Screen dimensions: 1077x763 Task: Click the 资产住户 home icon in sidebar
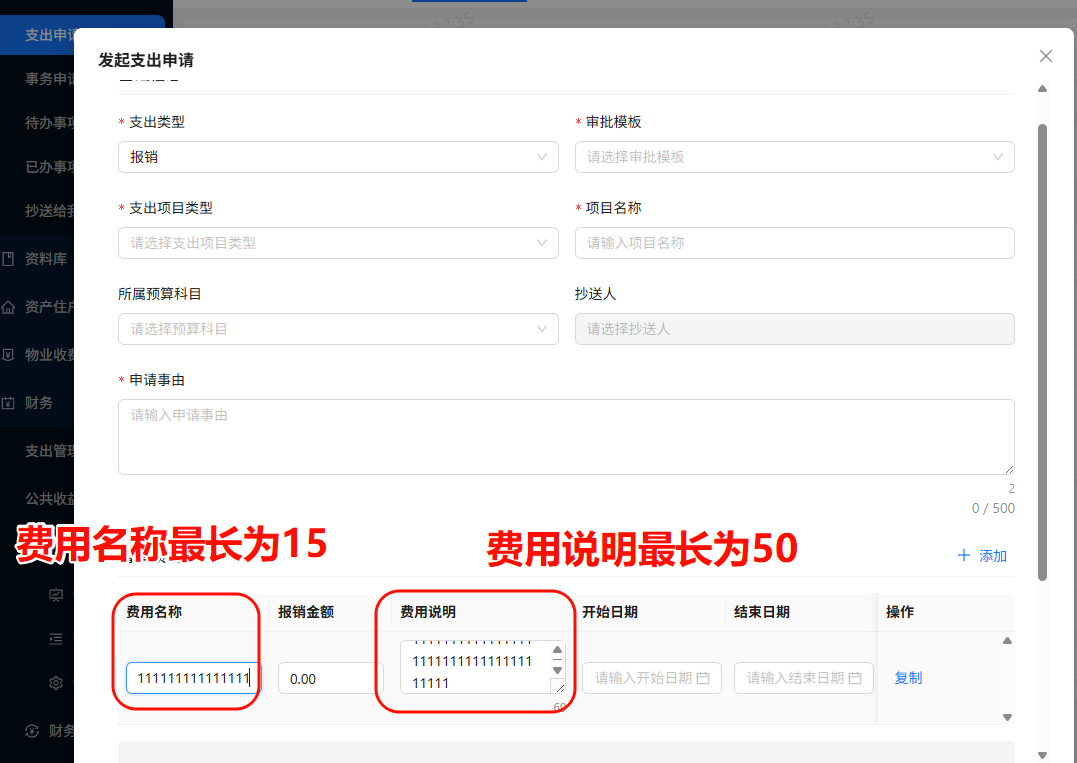pyautogui.click(x=8, y=307)
